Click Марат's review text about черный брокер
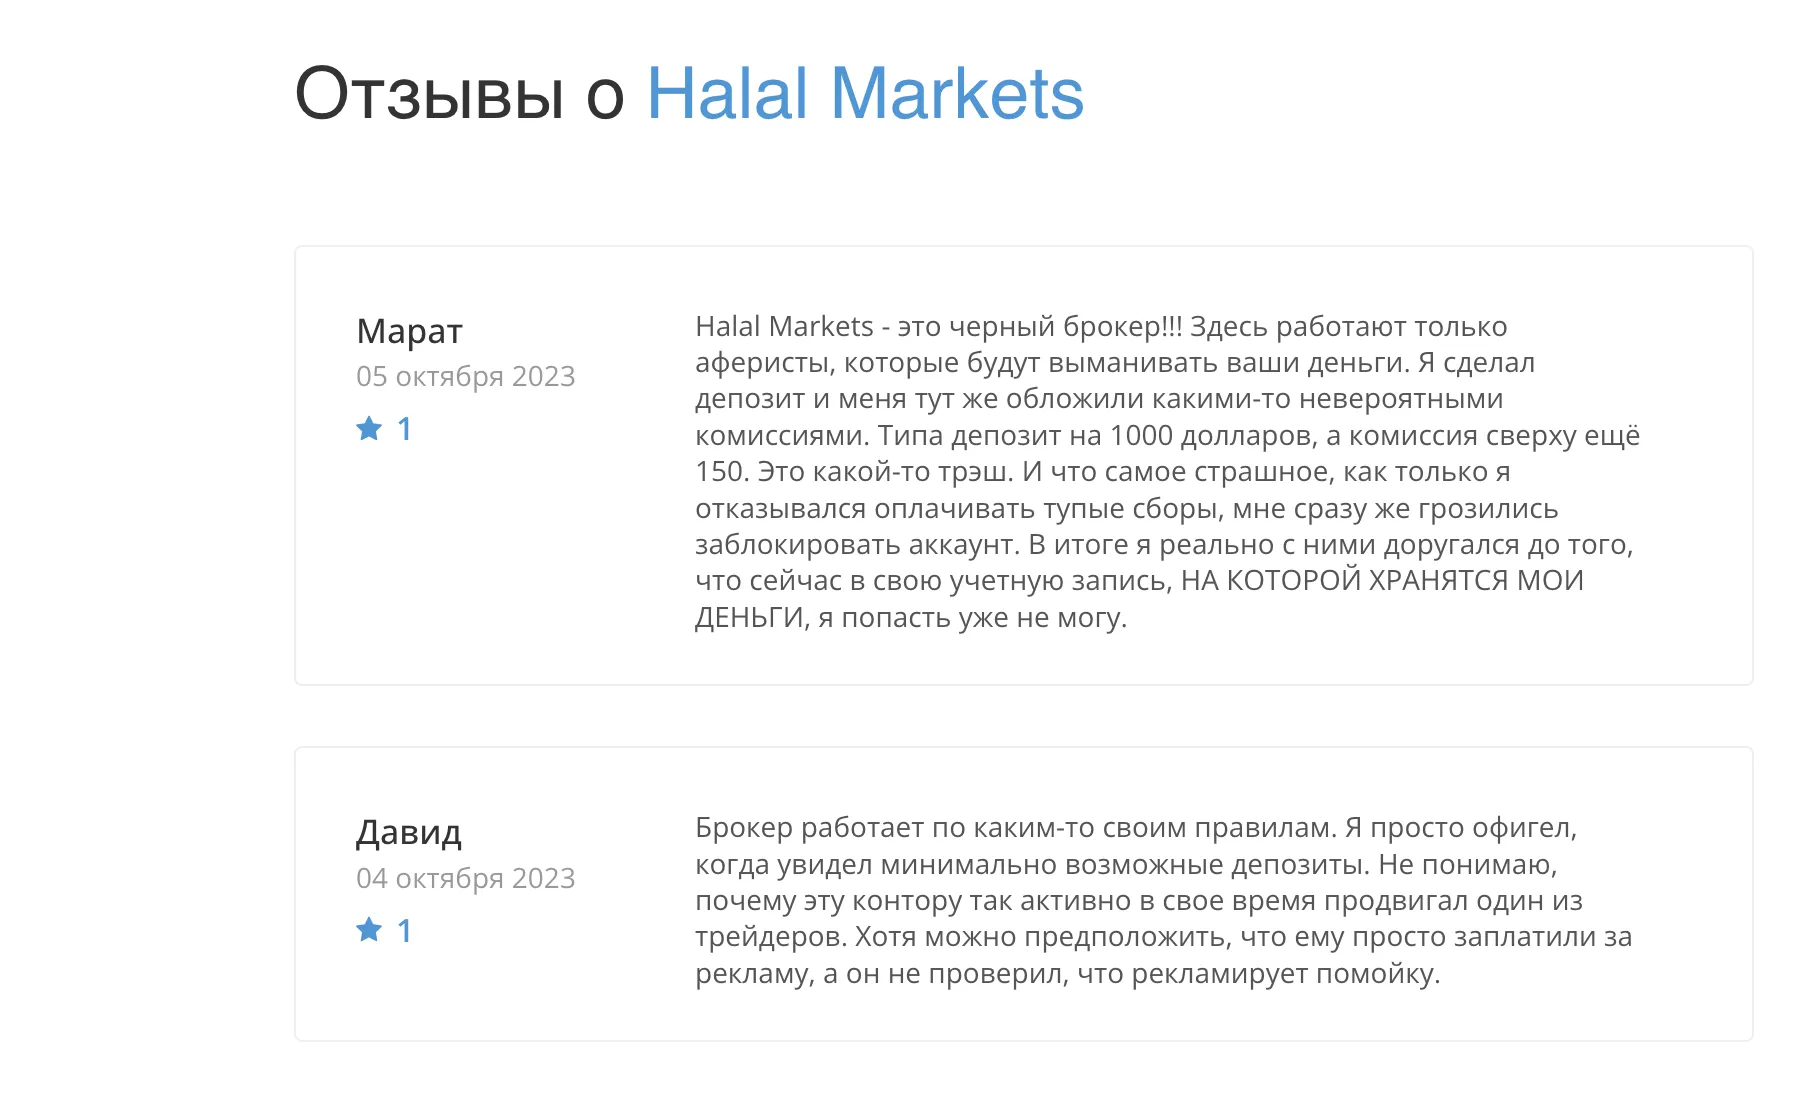 1167,471
